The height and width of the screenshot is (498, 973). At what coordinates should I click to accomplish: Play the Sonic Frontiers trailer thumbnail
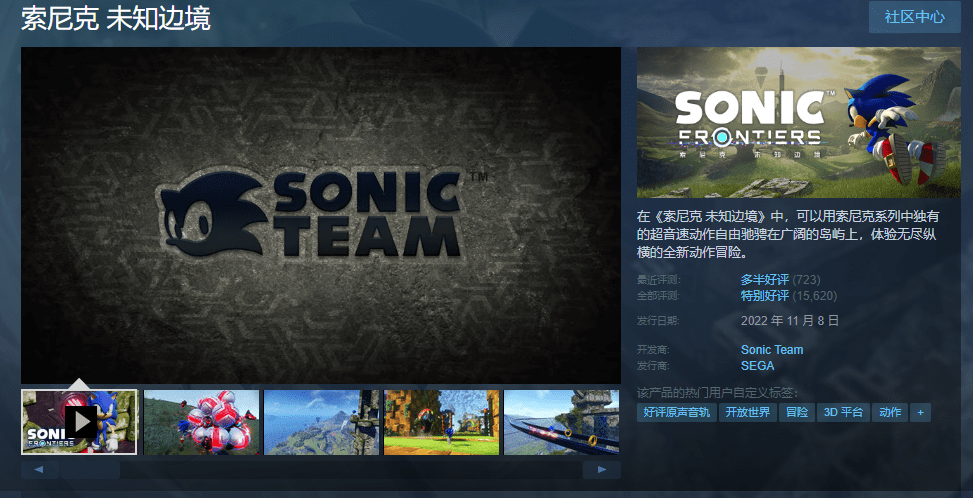pos(79,422)
